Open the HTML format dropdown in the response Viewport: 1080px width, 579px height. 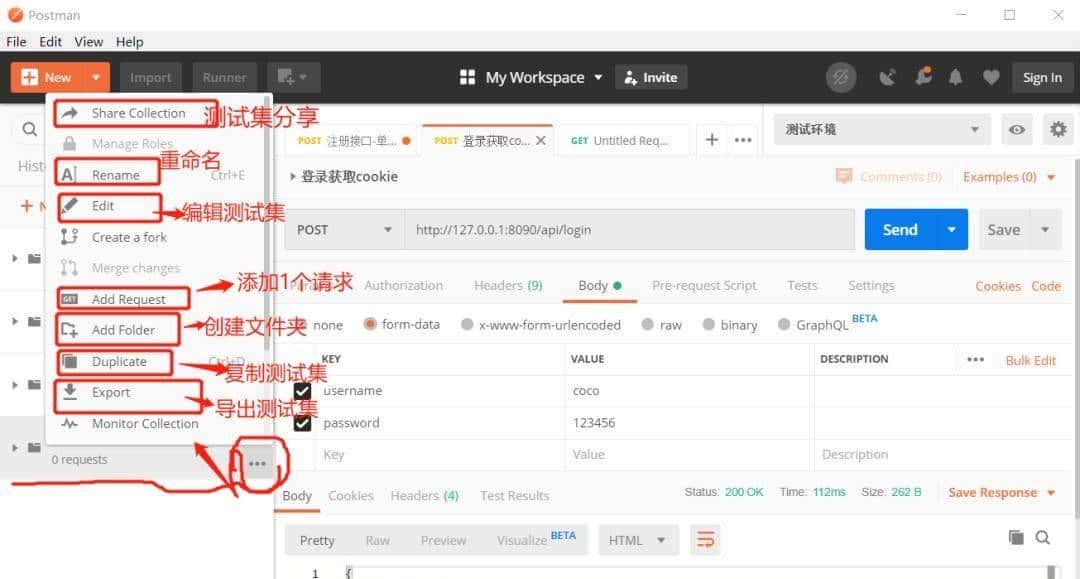coord(638,539)
